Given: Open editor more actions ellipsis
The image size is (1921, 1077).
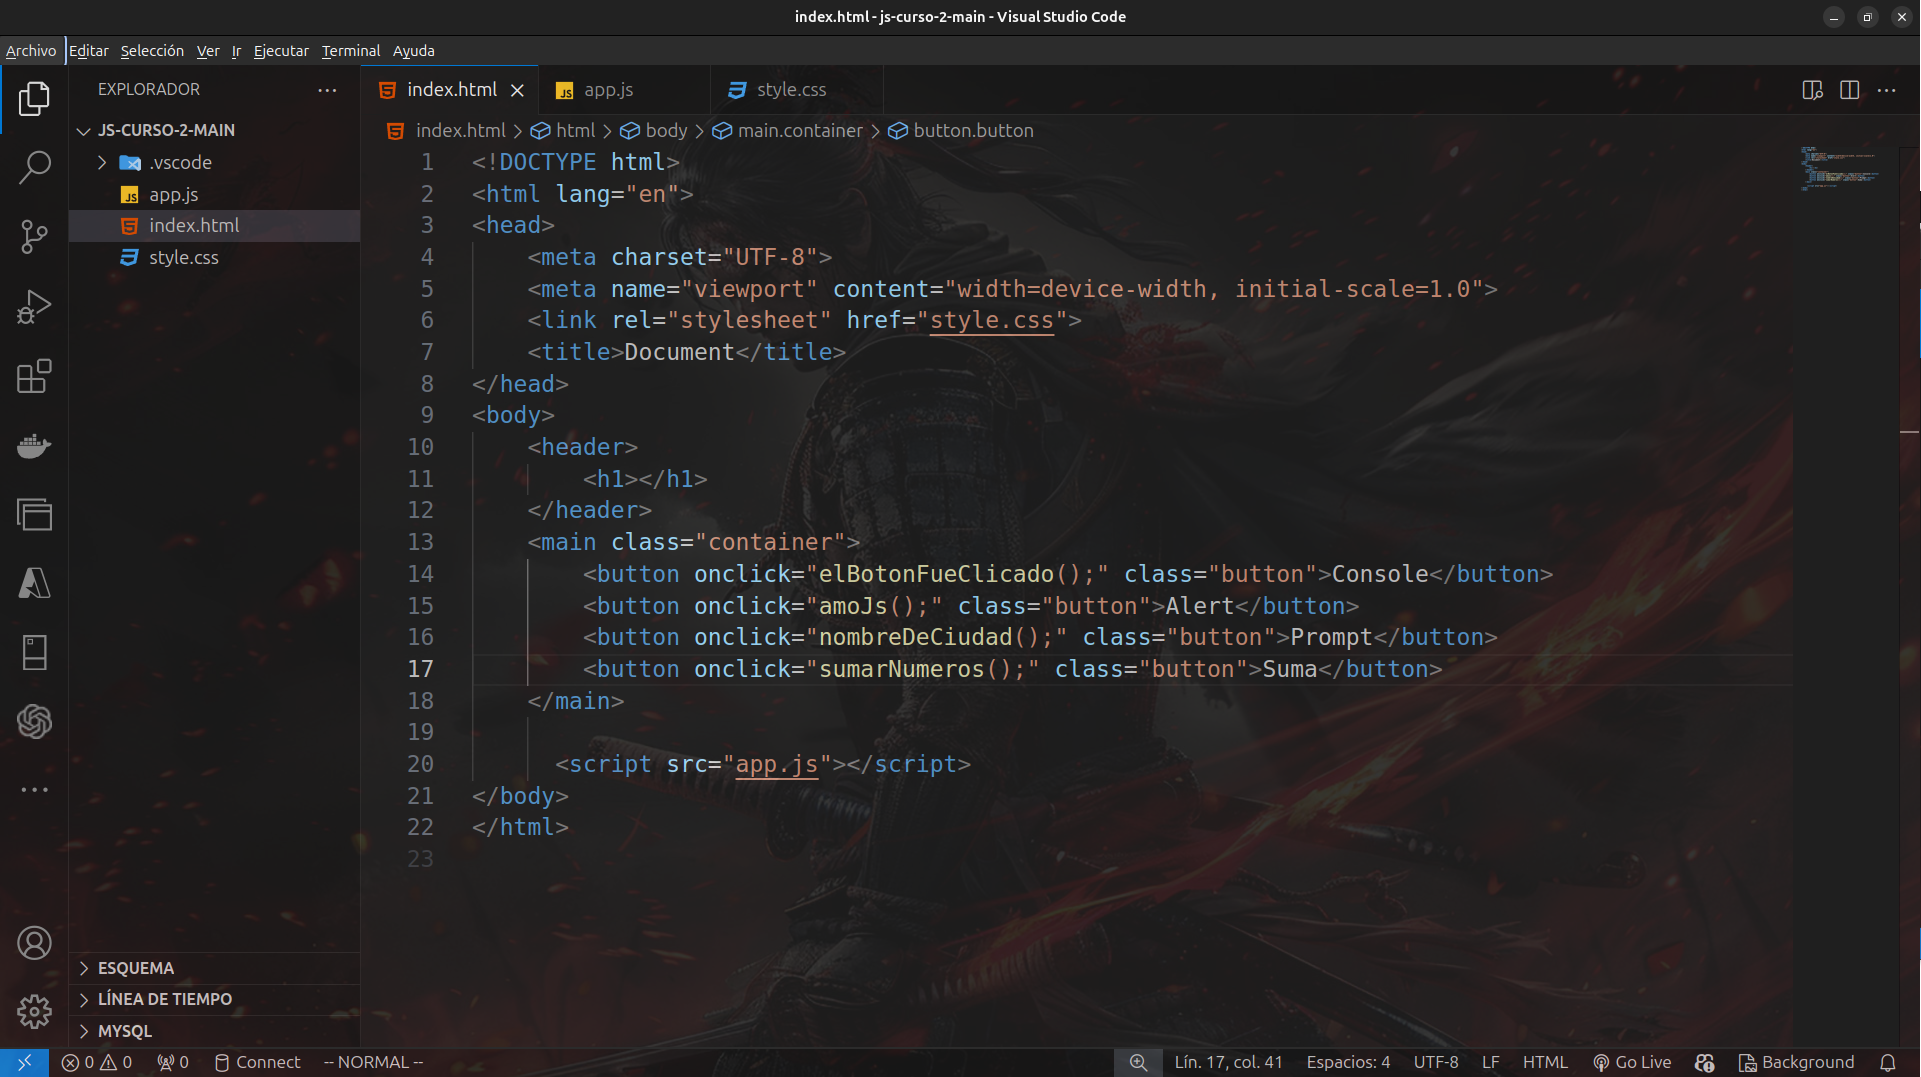Looking at the screenshot, I should tap(1887, 90).
